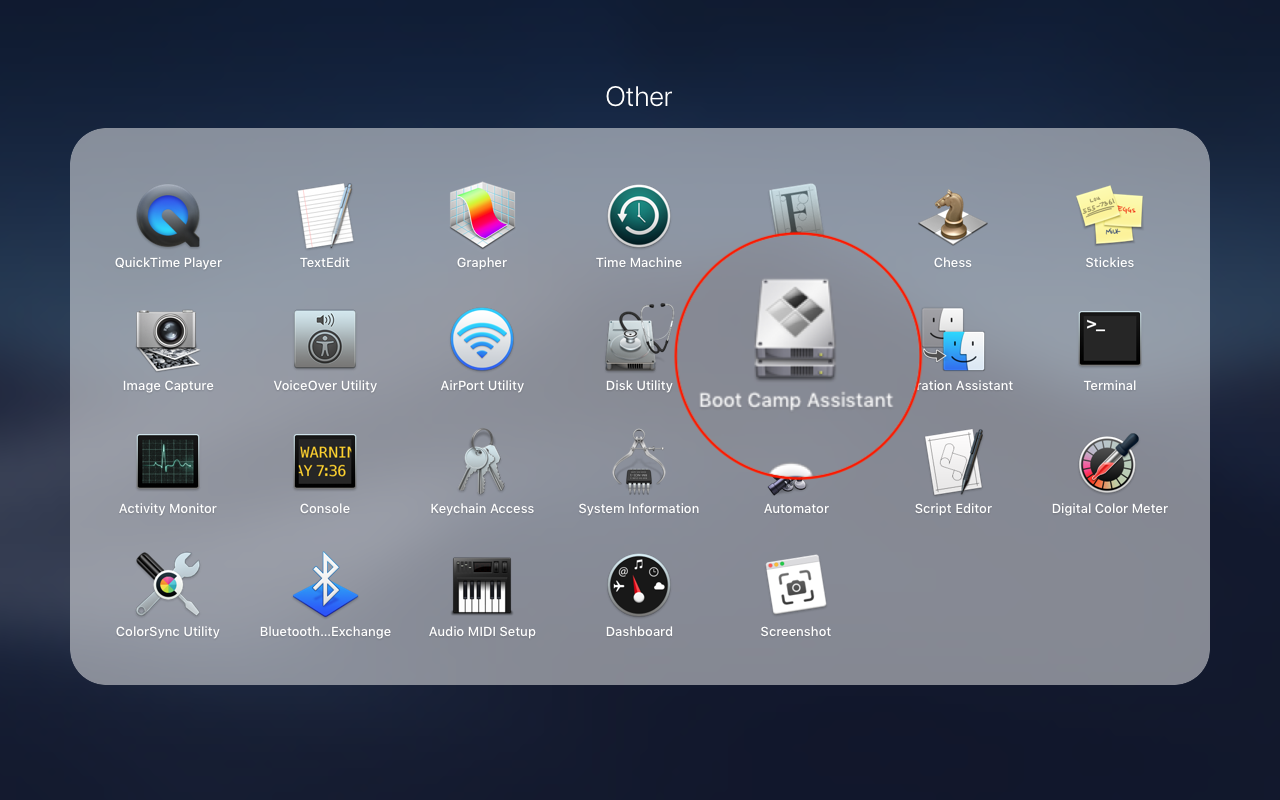
Task: Open AirPort Utility
Action: click(482, 339)
